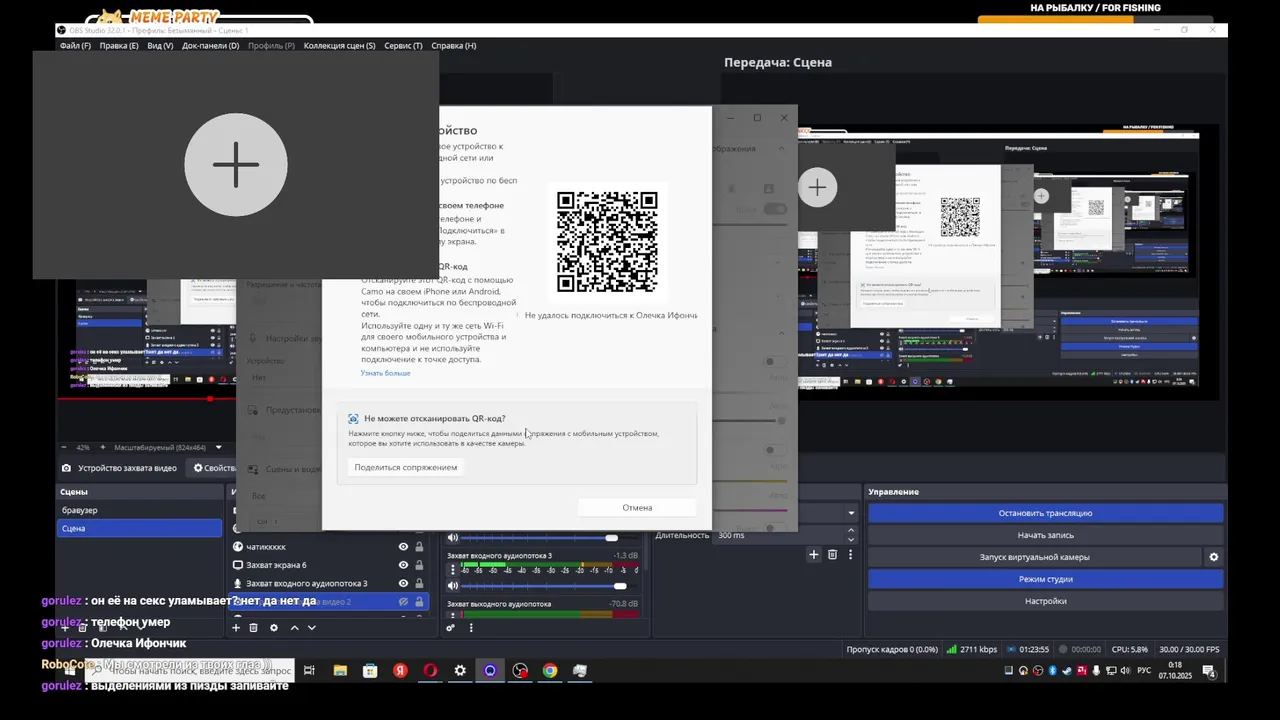Toggle the Режим студии button

pos(1045,579)
